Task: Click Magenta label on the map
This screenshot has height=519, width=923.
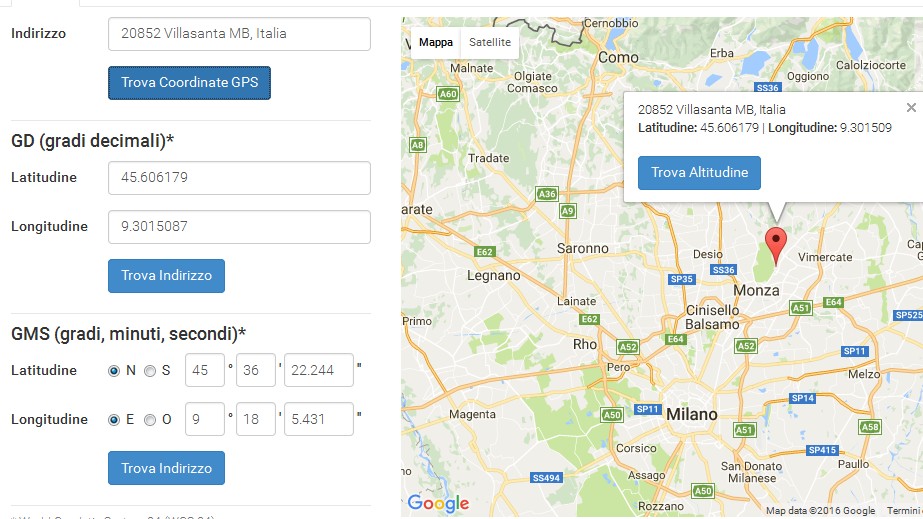Action: point(472,414)
